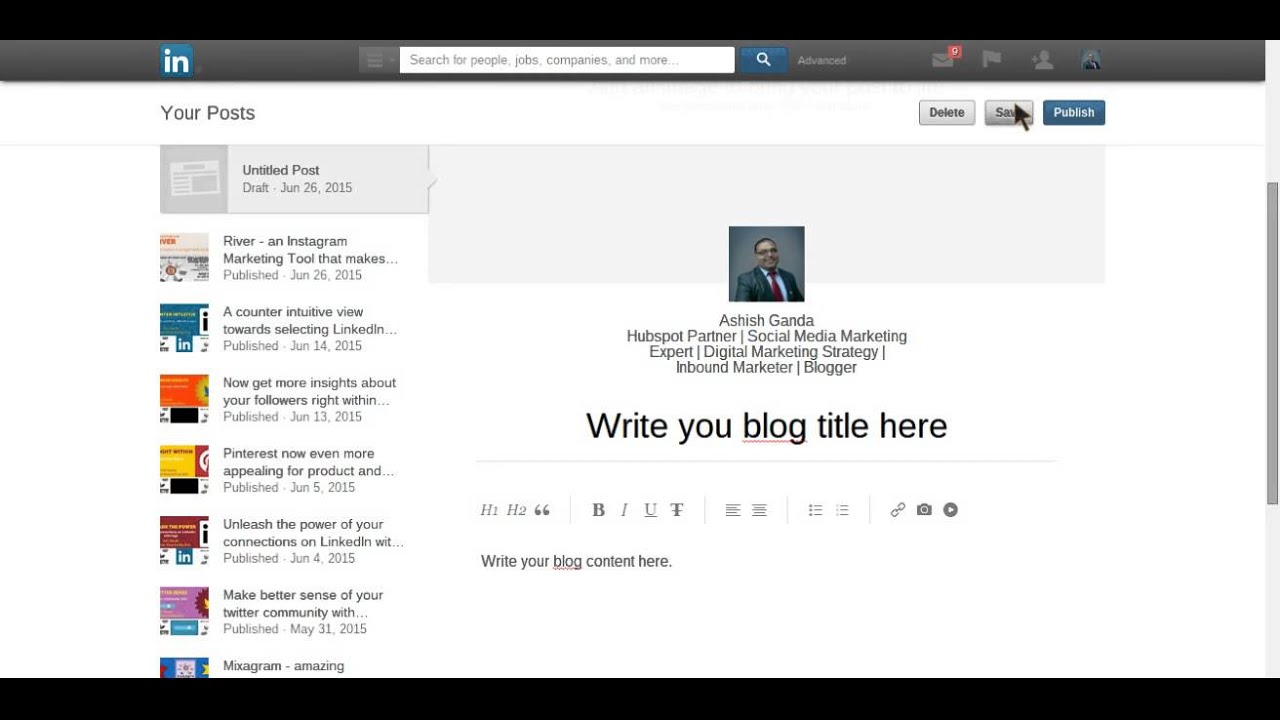This screenshot has width=1280, height=720.
Task: Toggle strikethrough formatting
Action: pos(677,510)
